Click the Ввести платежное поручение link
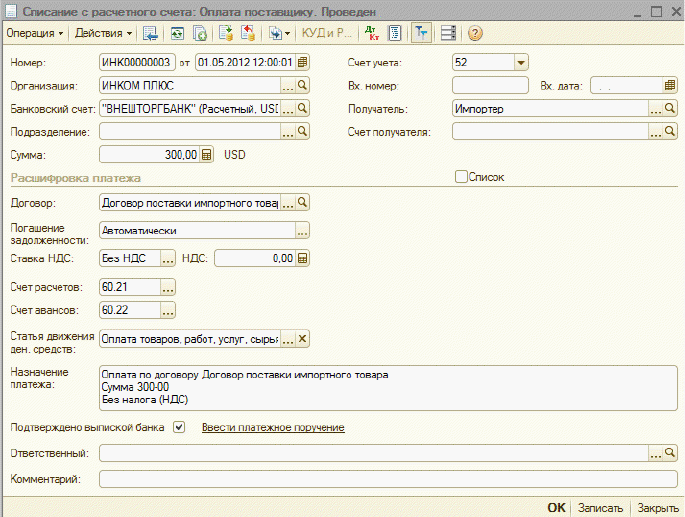 273,428
